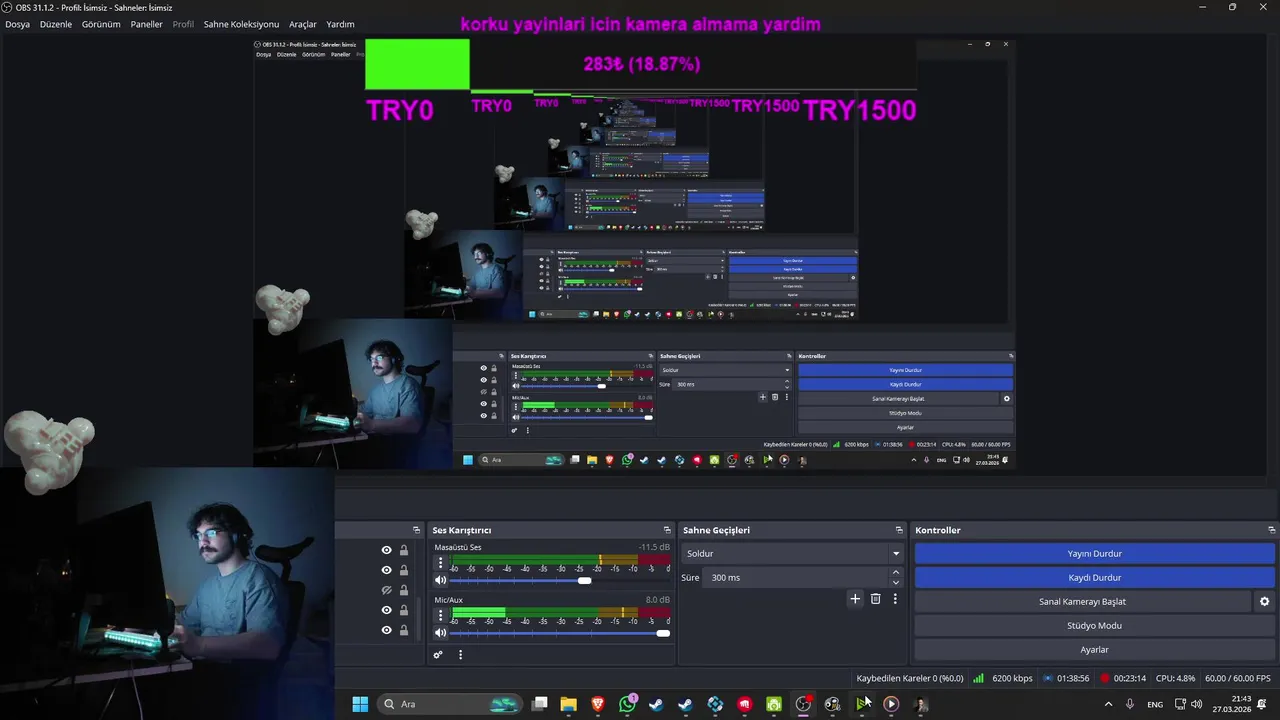Unlock the bottommost source's lock icon

404,630
